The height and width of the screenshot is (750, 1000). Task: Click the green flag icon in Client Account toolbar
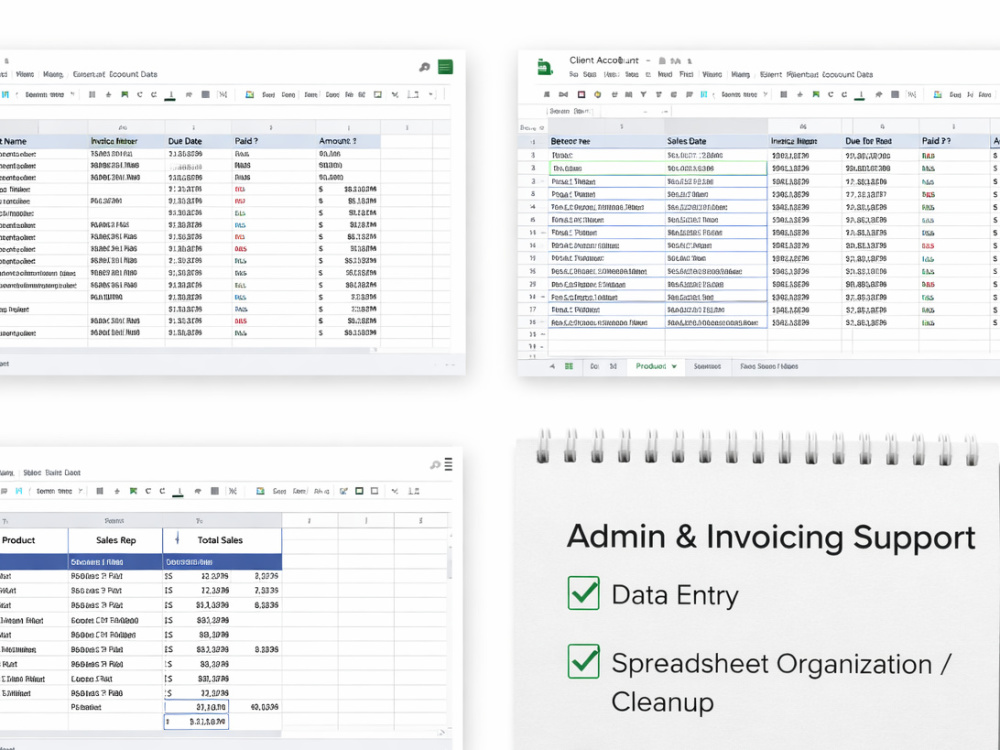pos(816,94)
